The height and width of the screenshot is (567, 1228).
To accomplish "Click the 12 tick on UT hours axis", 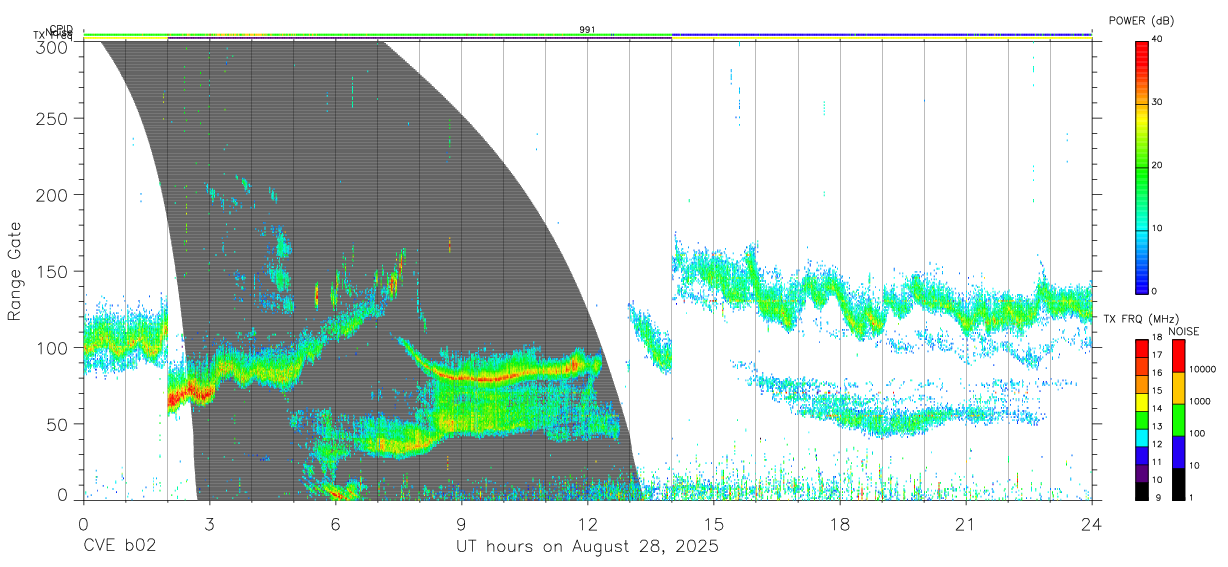I will pos(587,524).
